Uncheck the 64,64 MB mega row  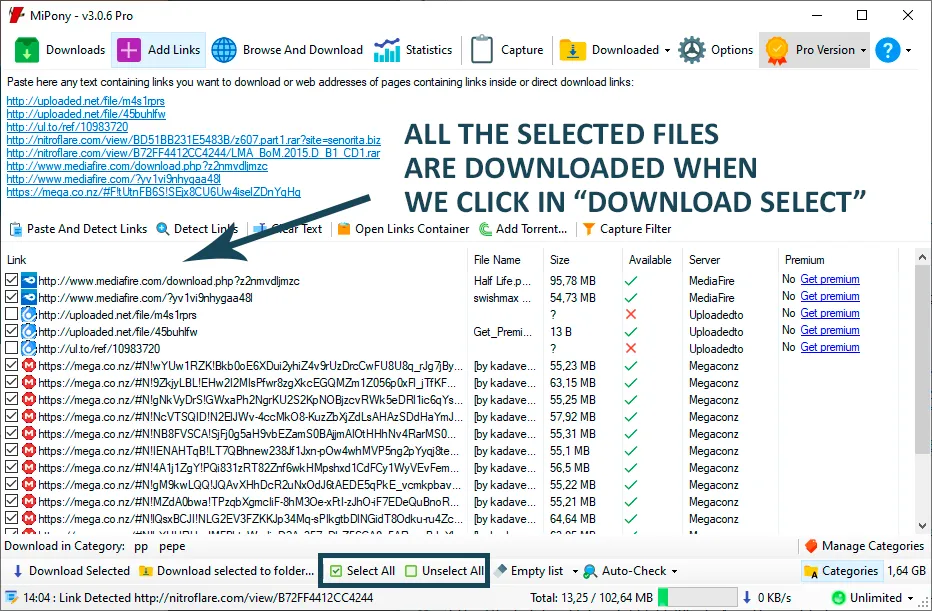click(x=11, y=518)
